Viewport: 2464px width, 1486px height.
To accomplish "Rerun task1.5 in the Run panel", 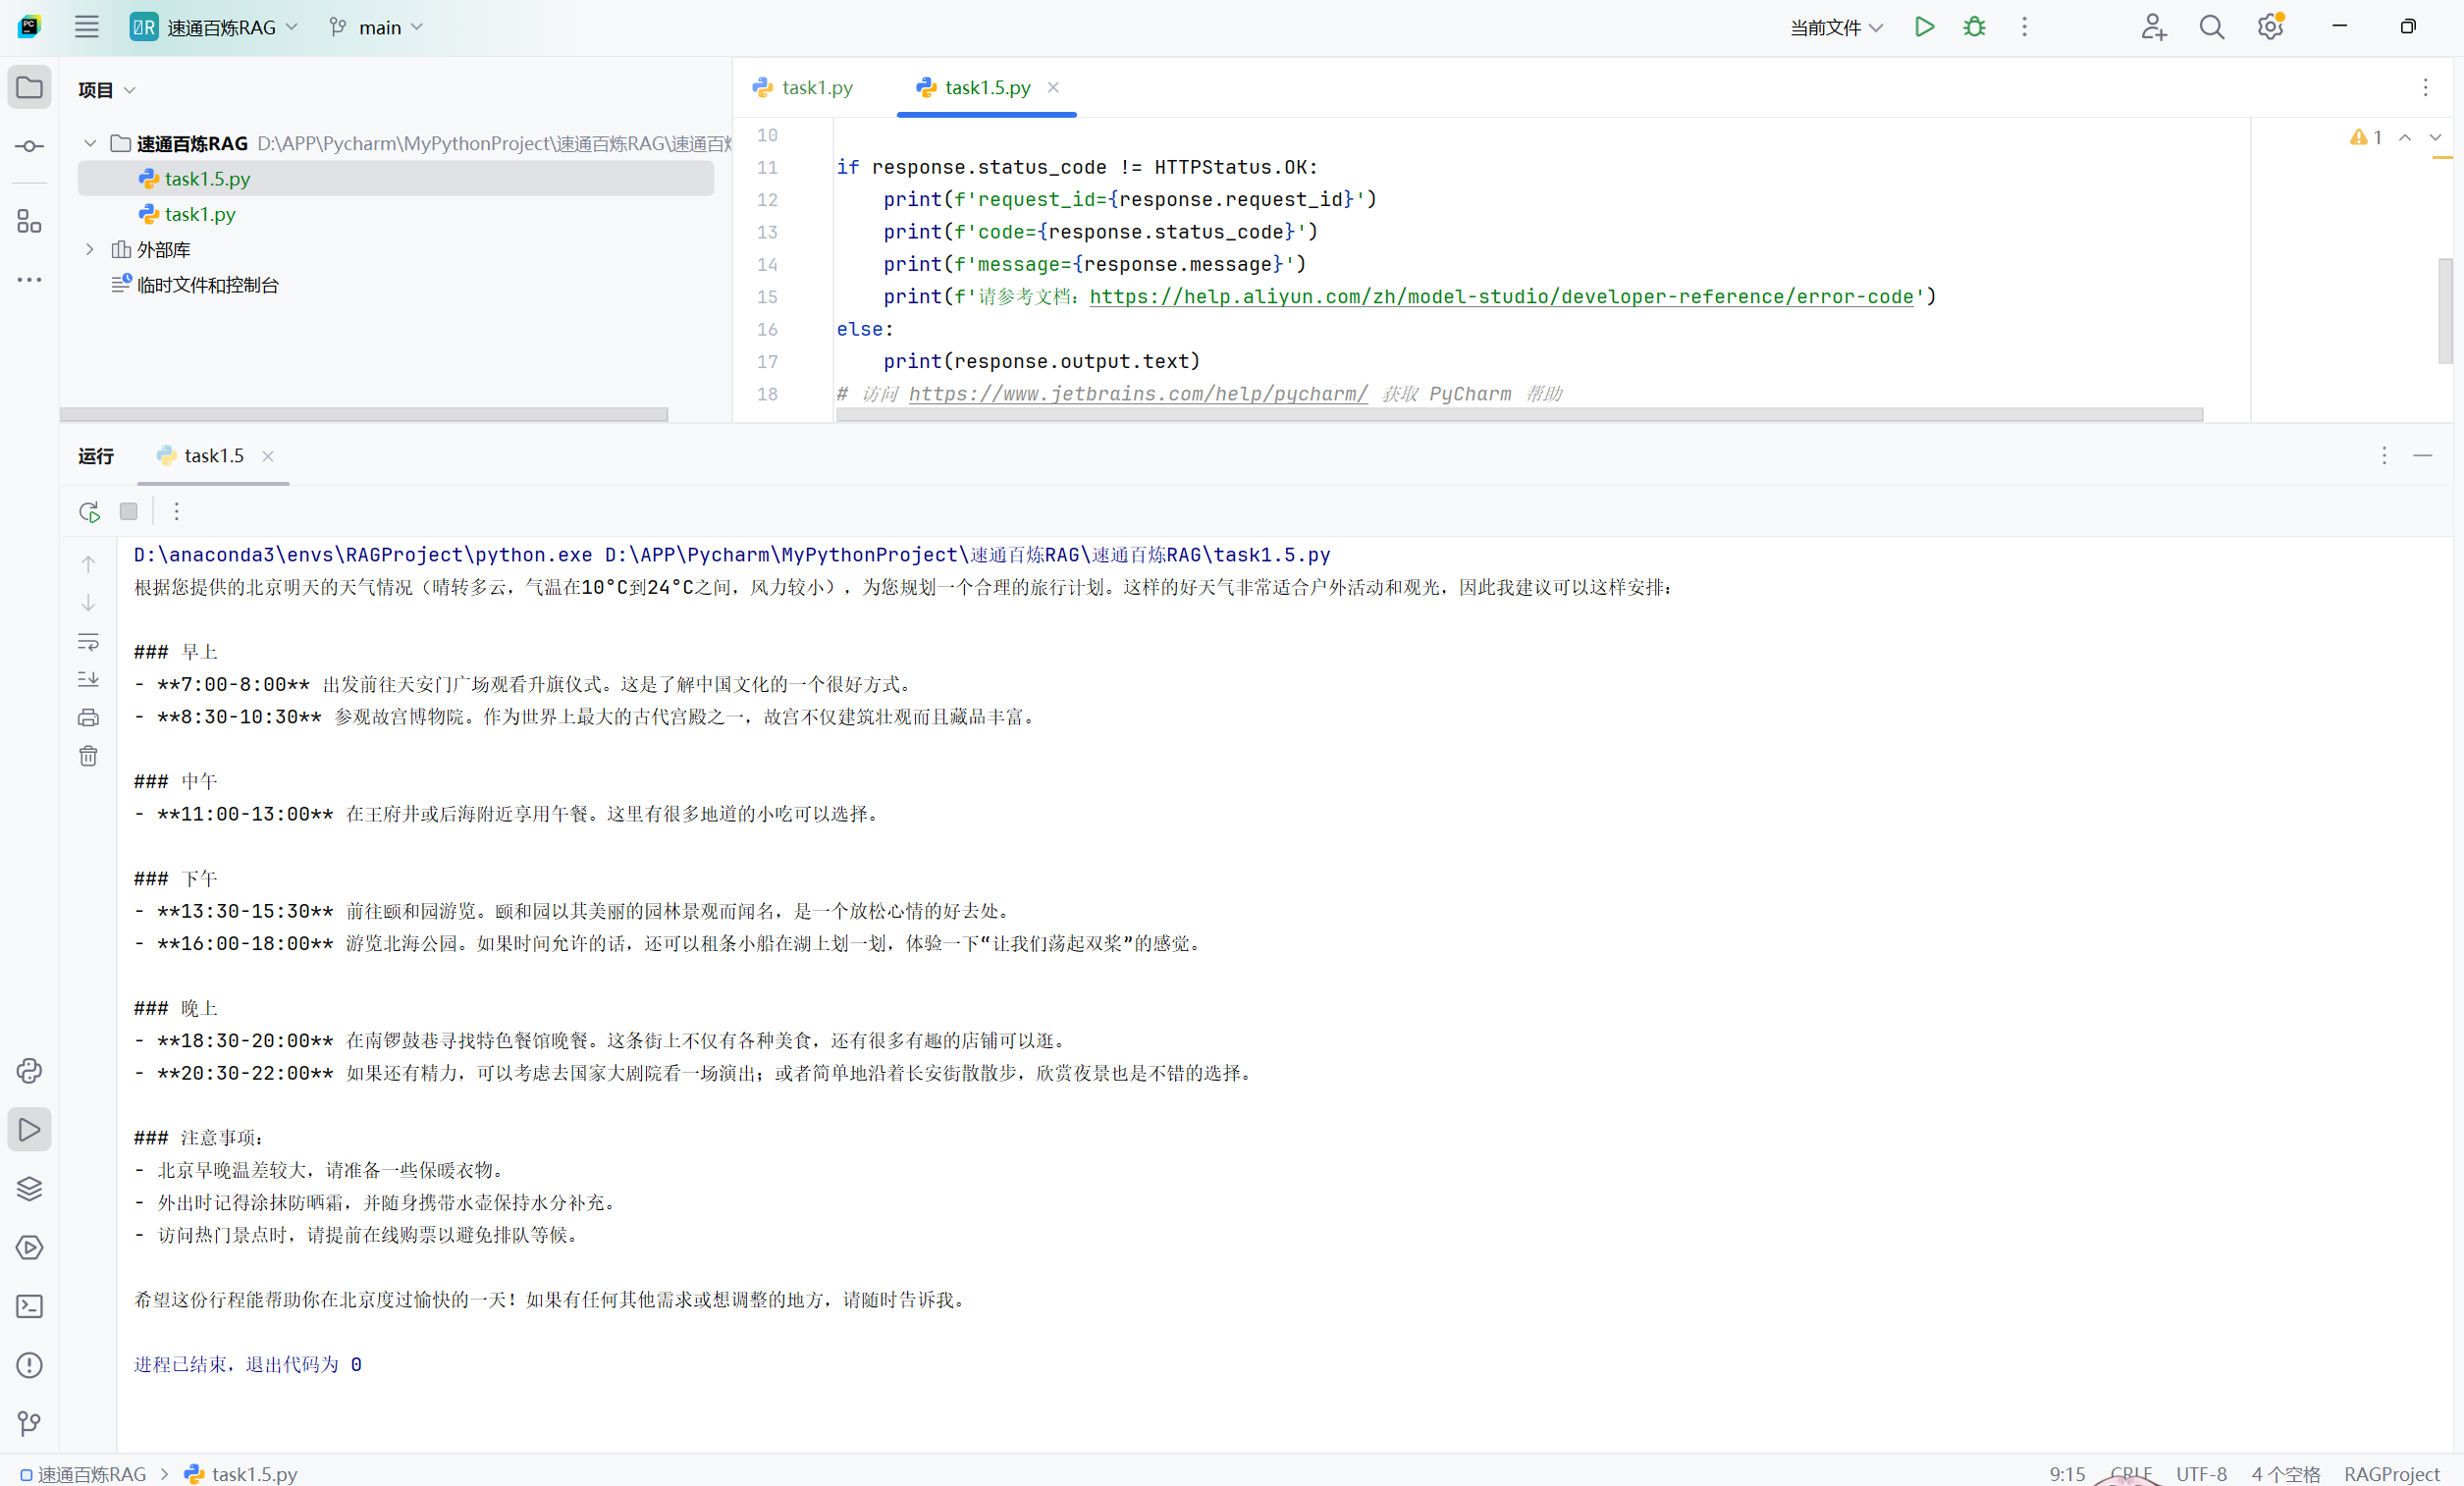I will (x=89, y=512).
